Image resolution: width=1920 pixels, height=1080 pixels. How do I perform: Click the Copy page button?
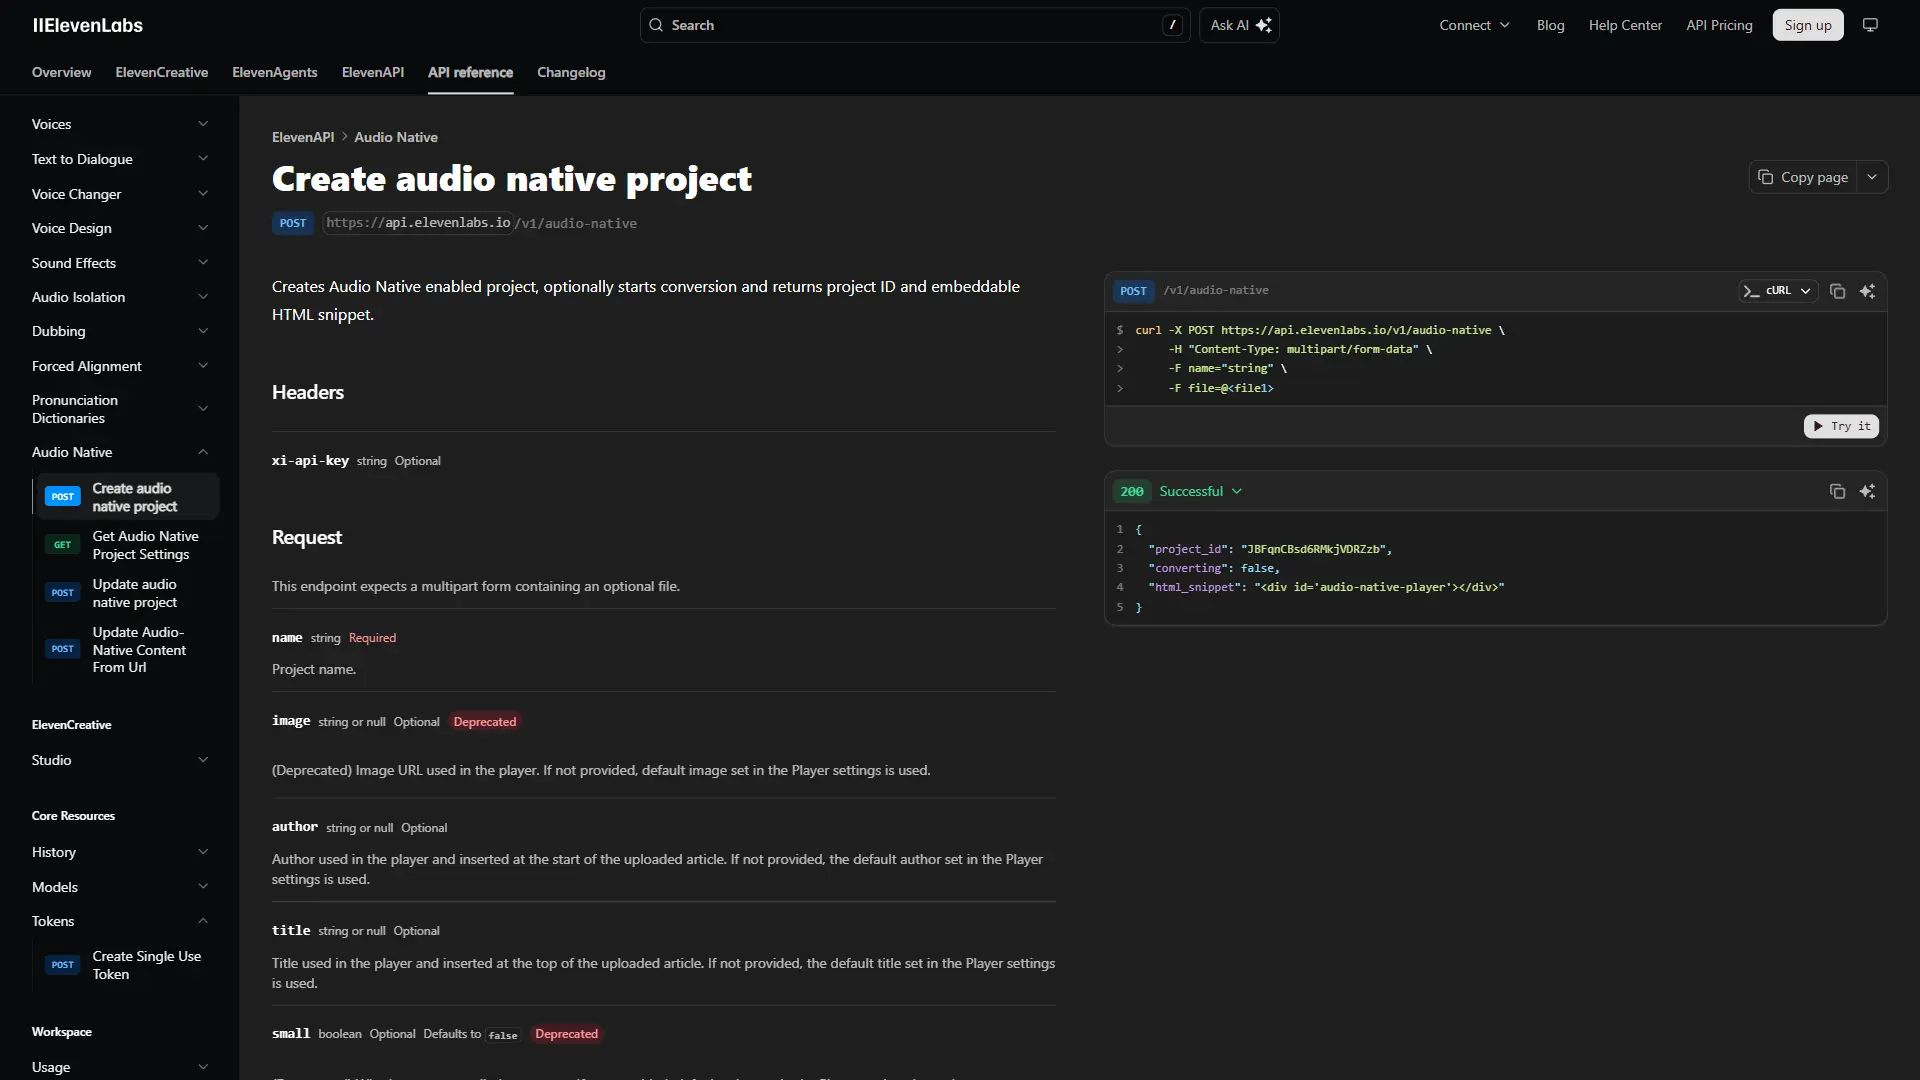(x=1803, y=177)
